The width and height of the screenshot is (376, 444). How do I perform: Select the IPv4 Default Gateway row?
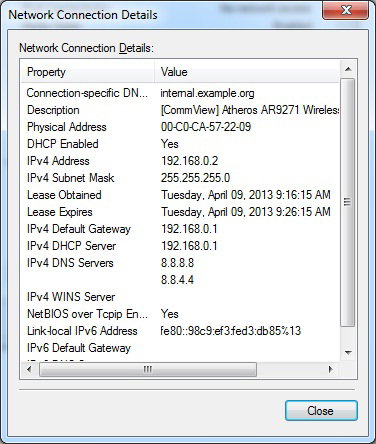coord(180,229)
